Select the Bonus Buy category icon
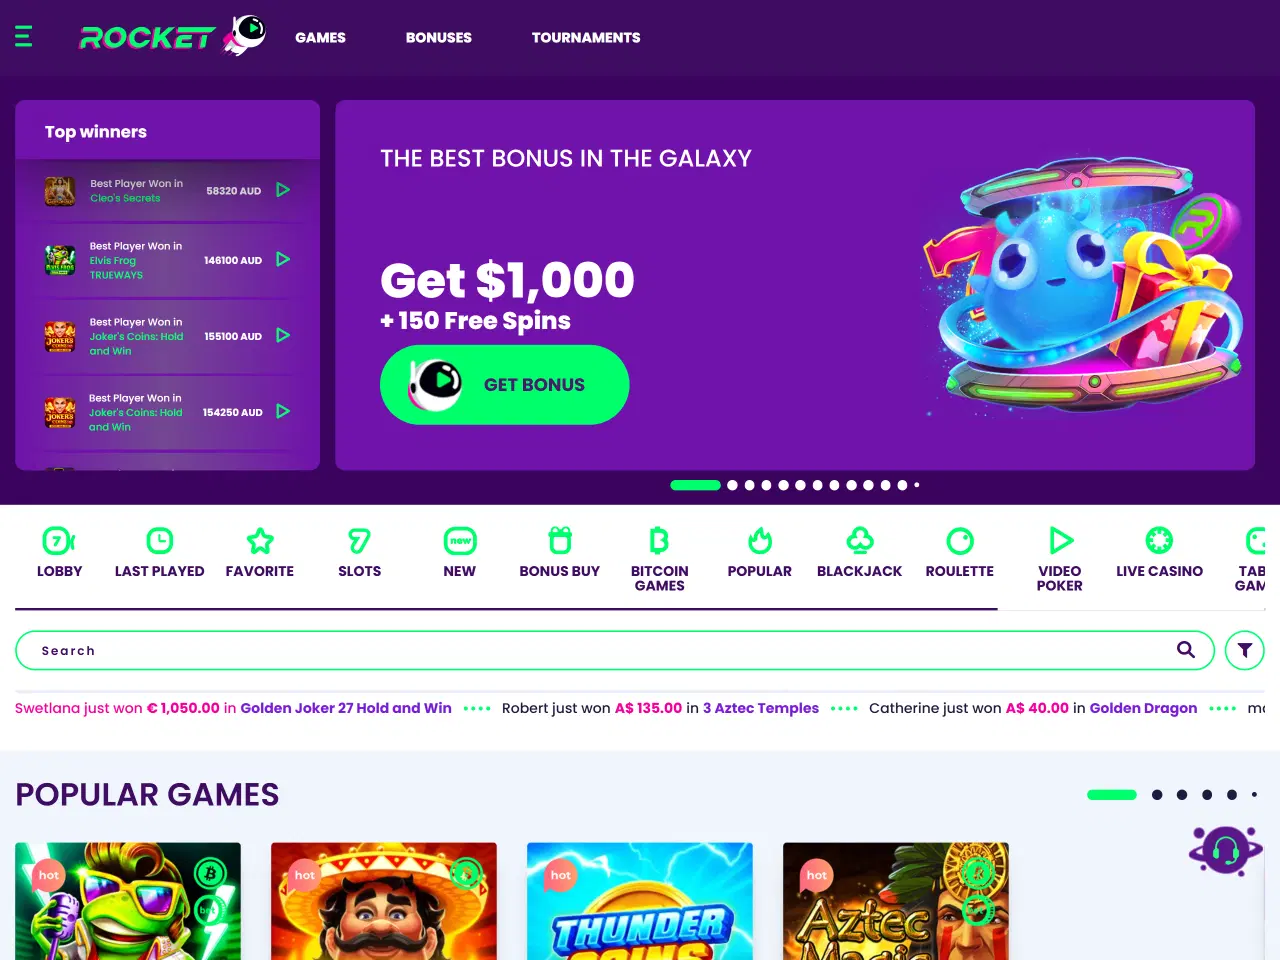Viewport: 1280px width, 960px height. click(x=560, y=541)
